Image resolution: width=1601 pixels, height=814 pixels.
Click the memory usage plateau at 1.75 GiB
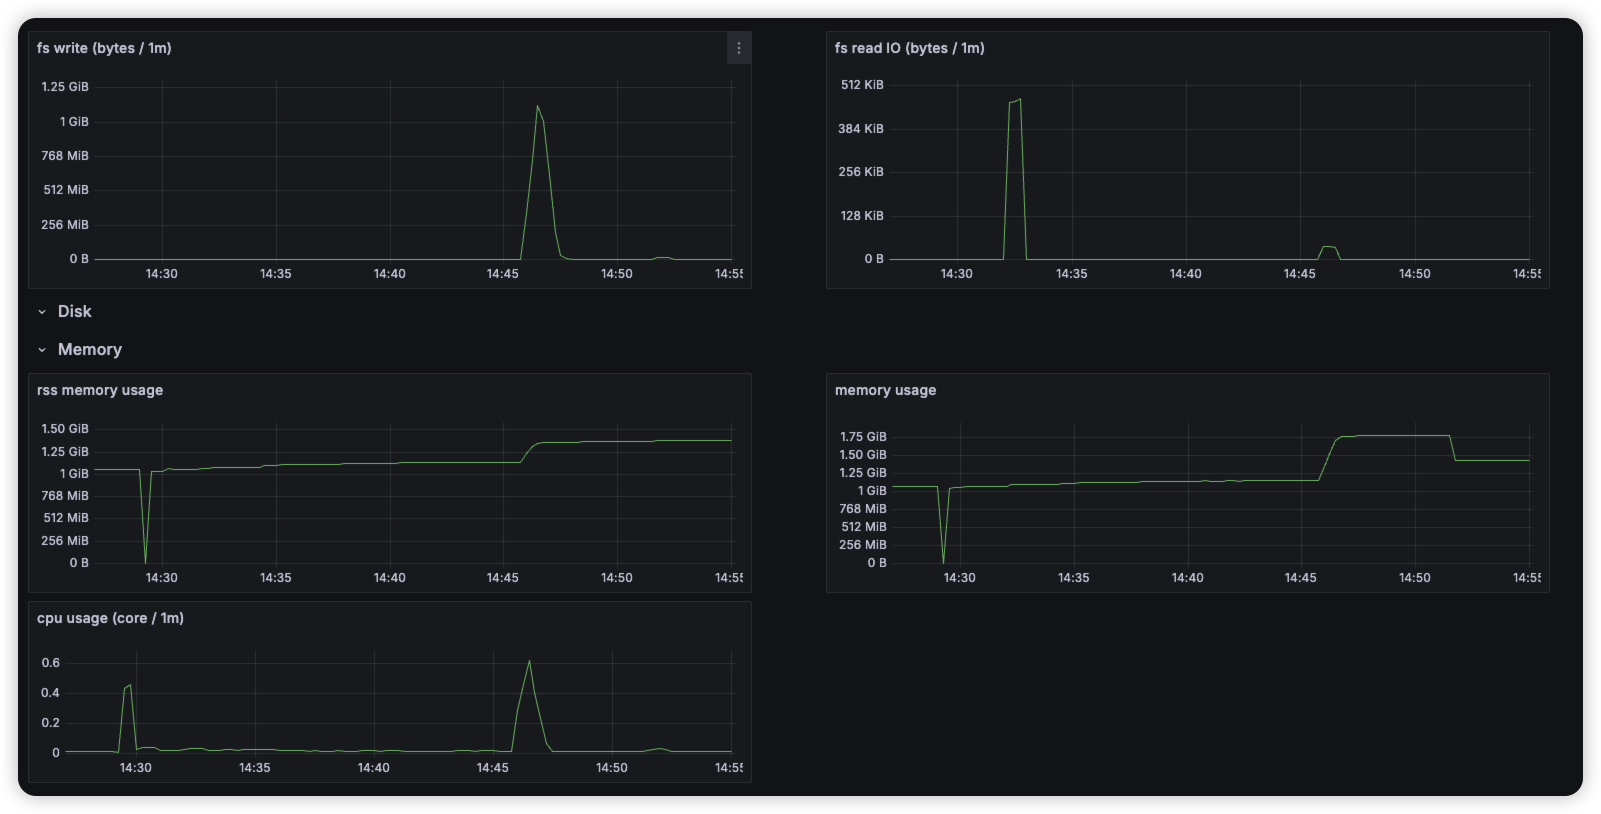[x=1395, y=436]
